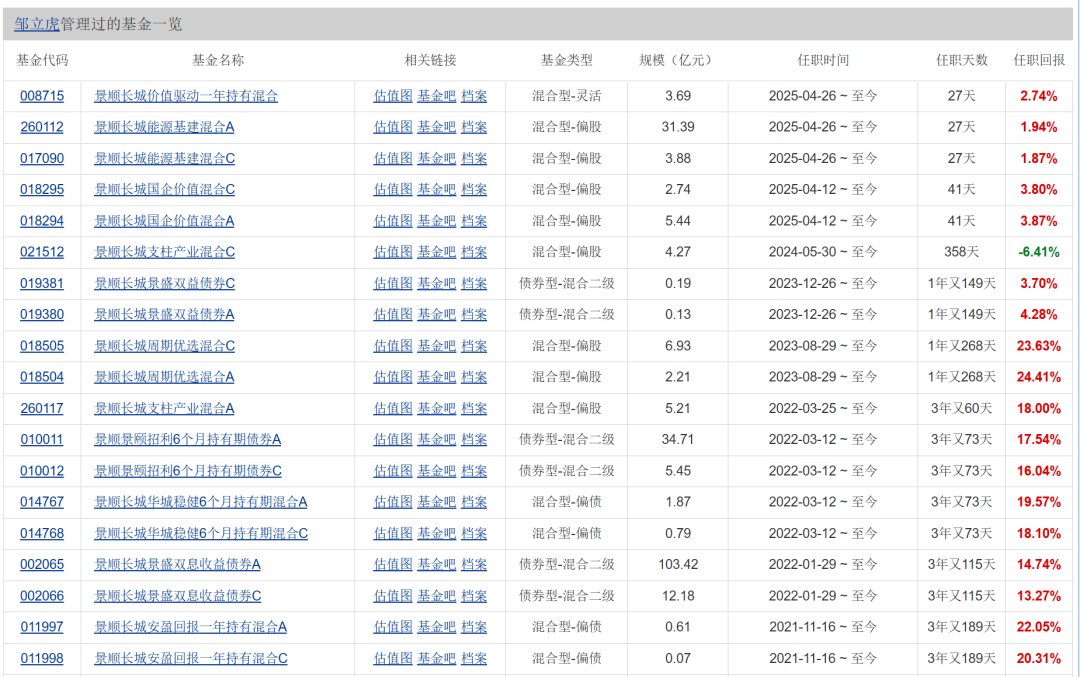Select the -6.41% return value
This screenshot has height=677, width=1080.
point(1039,252)
